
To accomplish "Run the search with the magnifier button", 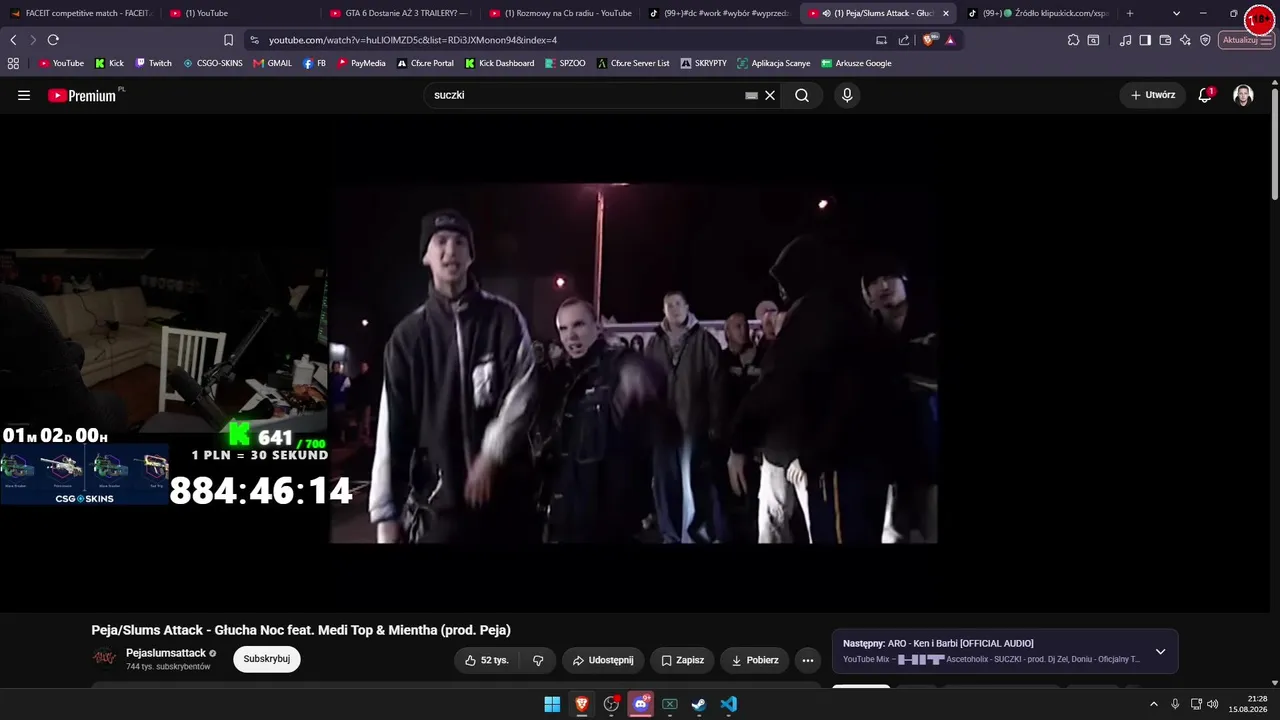I will tap(802, 95).
